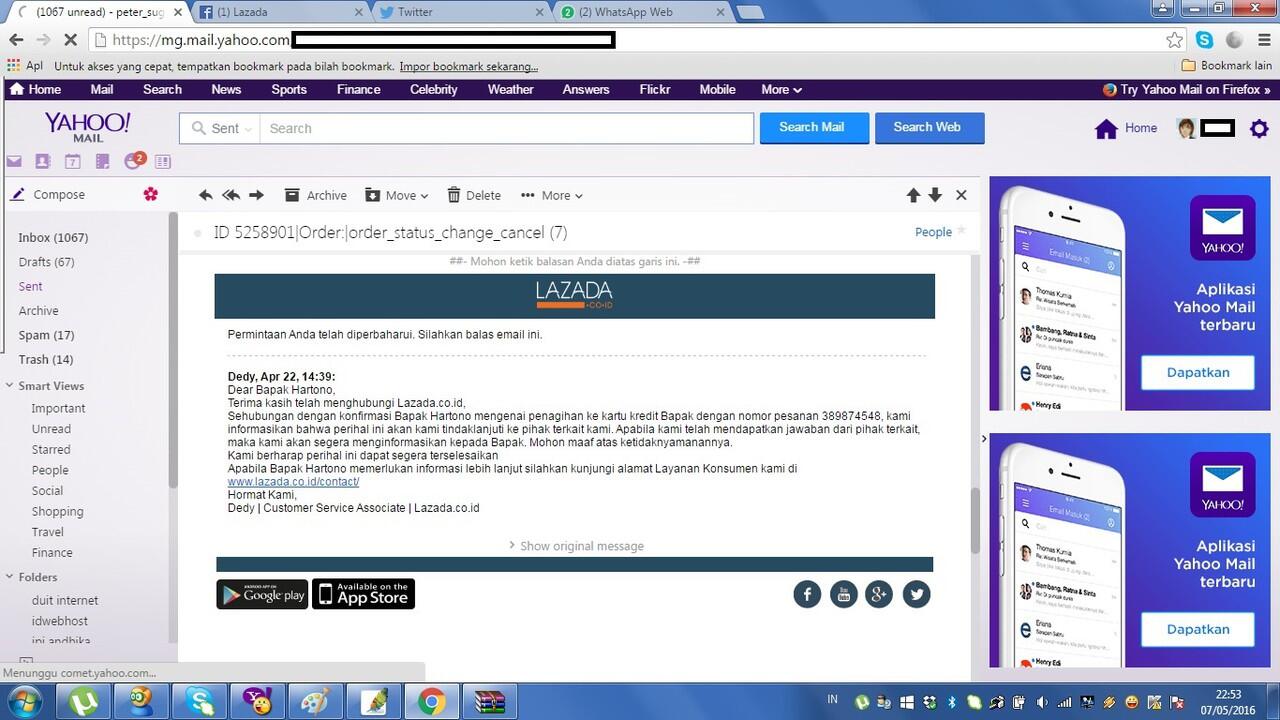Open calendar icon in Yahoo icon row
Image resolution: width=1280 pixels, height=720 pixels.
[72, 161]
